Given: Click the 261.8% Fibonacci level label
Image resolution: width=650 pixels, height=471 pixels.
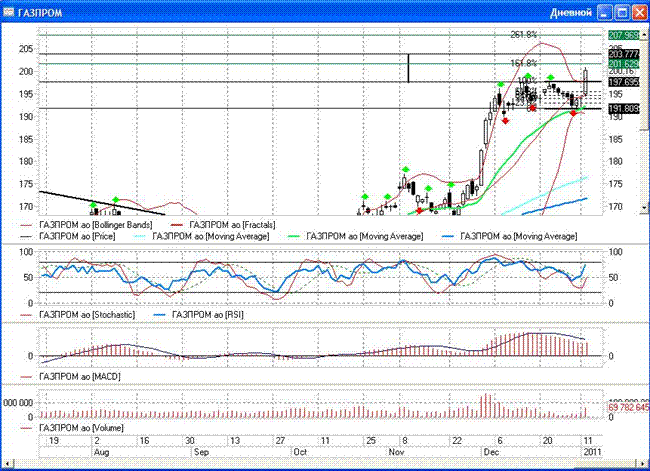Looking at the screenshot, I should click(524, 34).
